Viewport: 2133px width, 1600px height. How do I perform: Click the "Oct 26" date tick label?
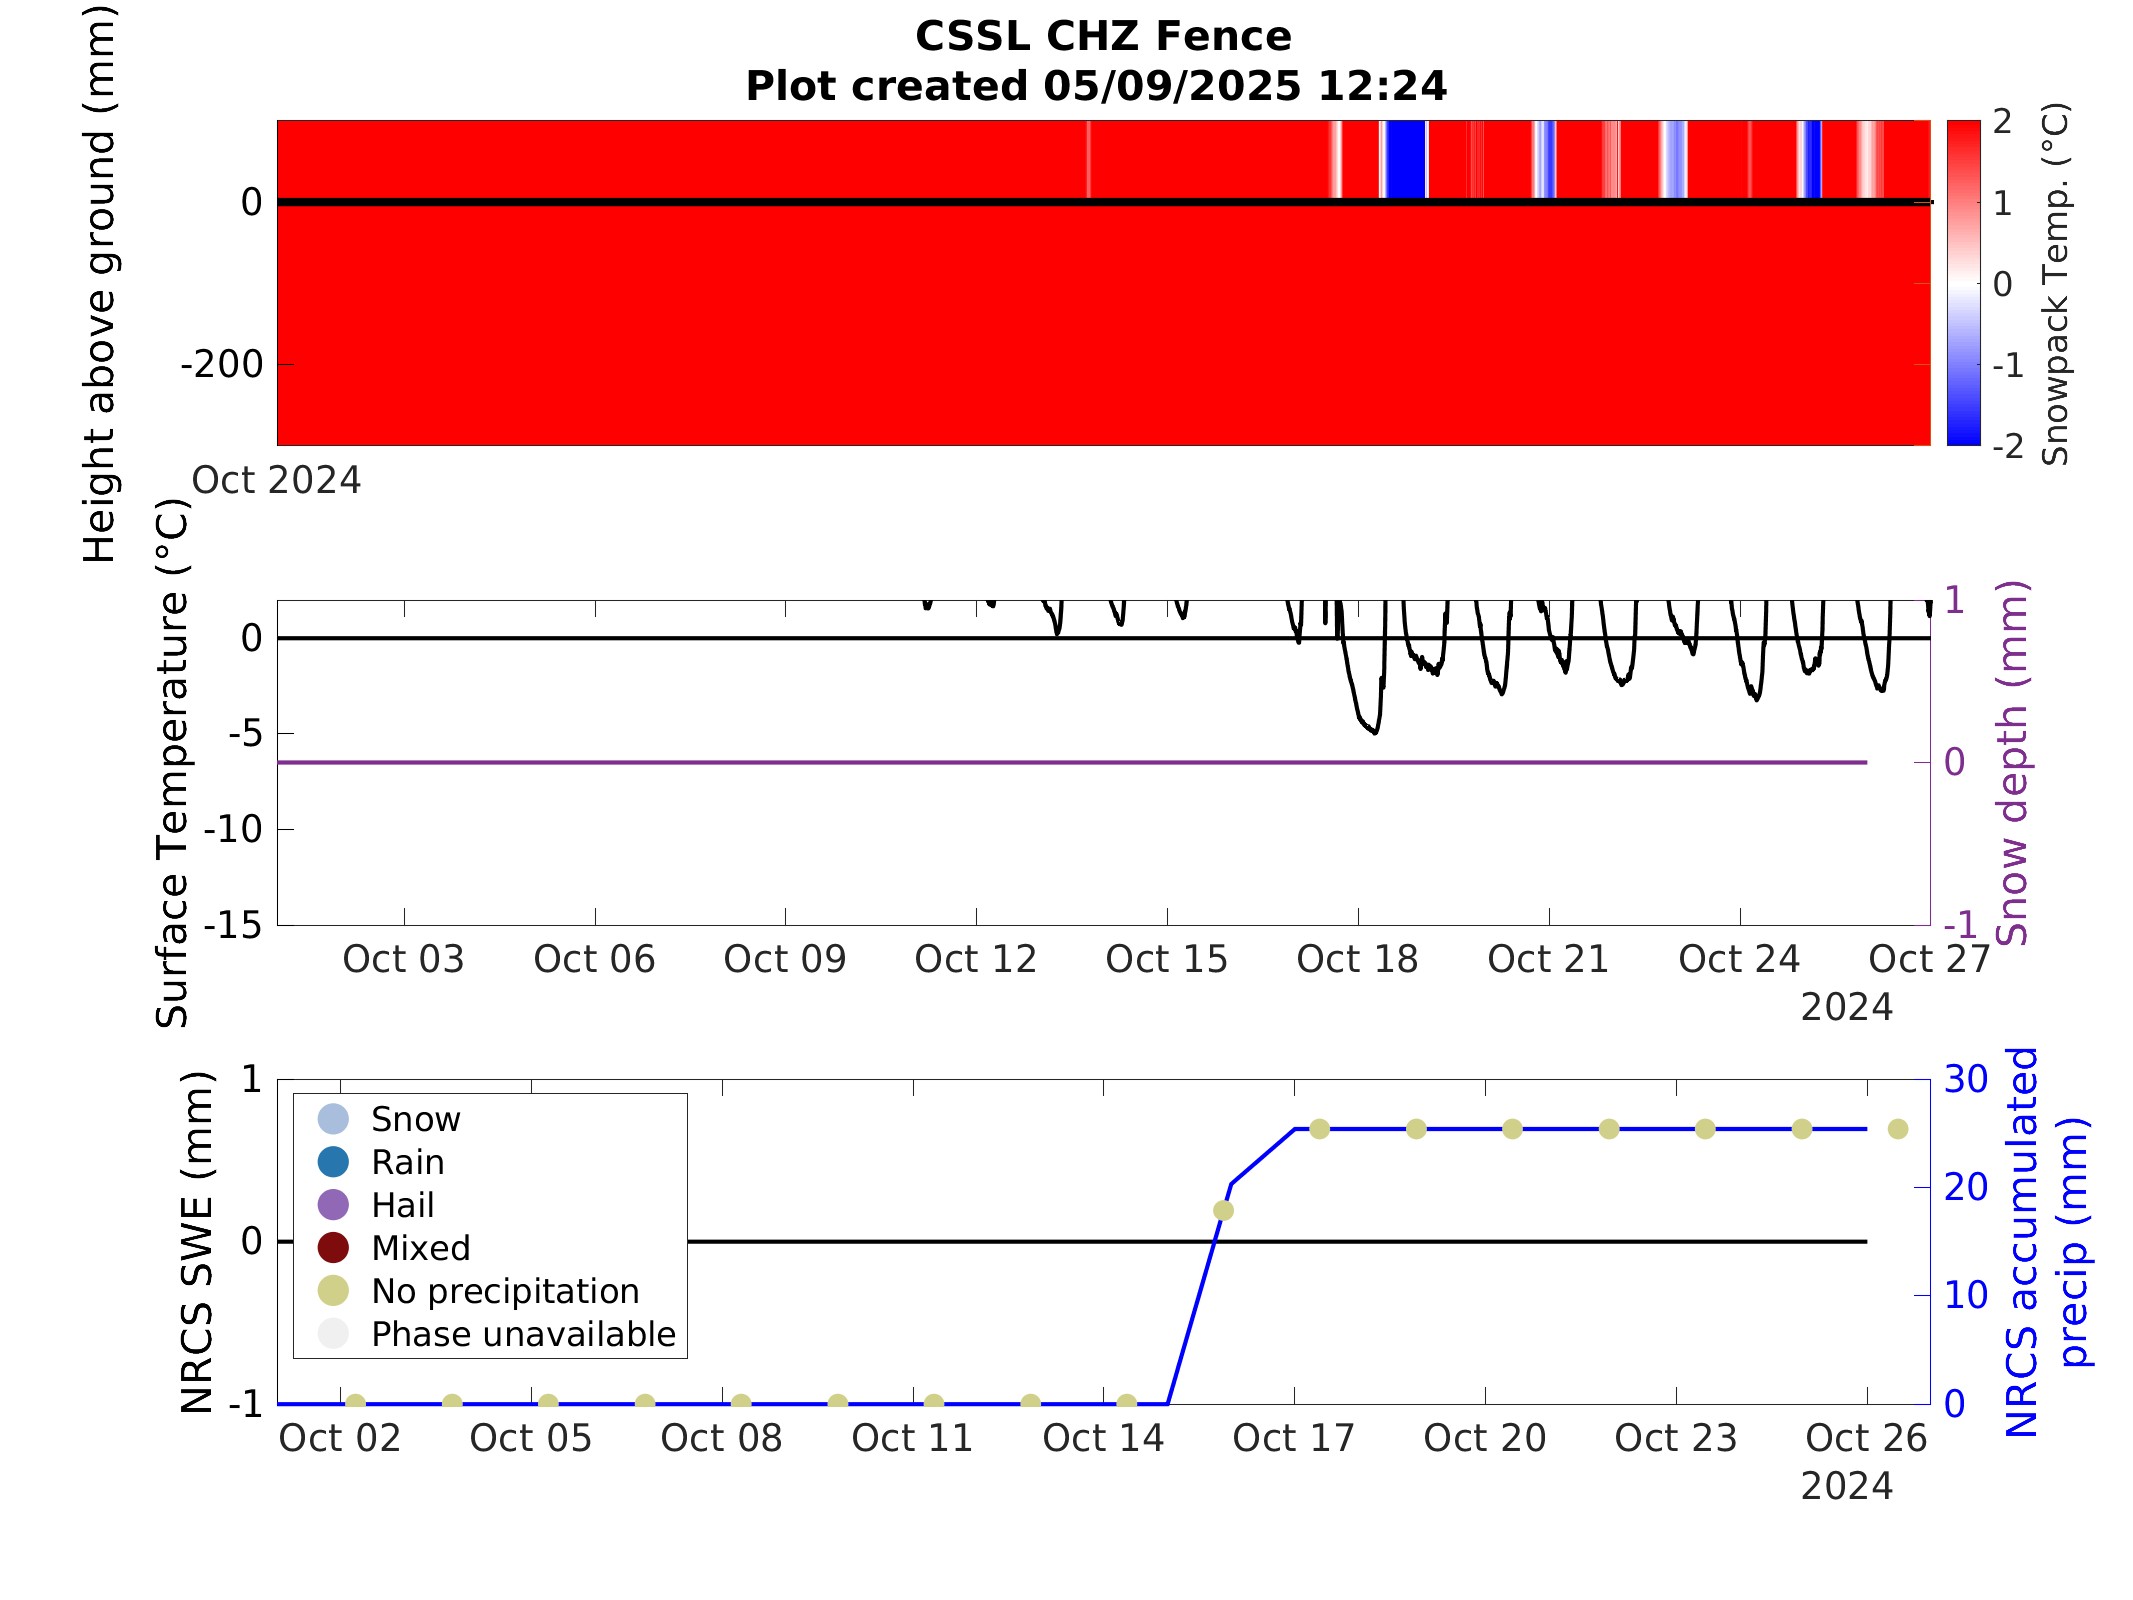1867,1438
